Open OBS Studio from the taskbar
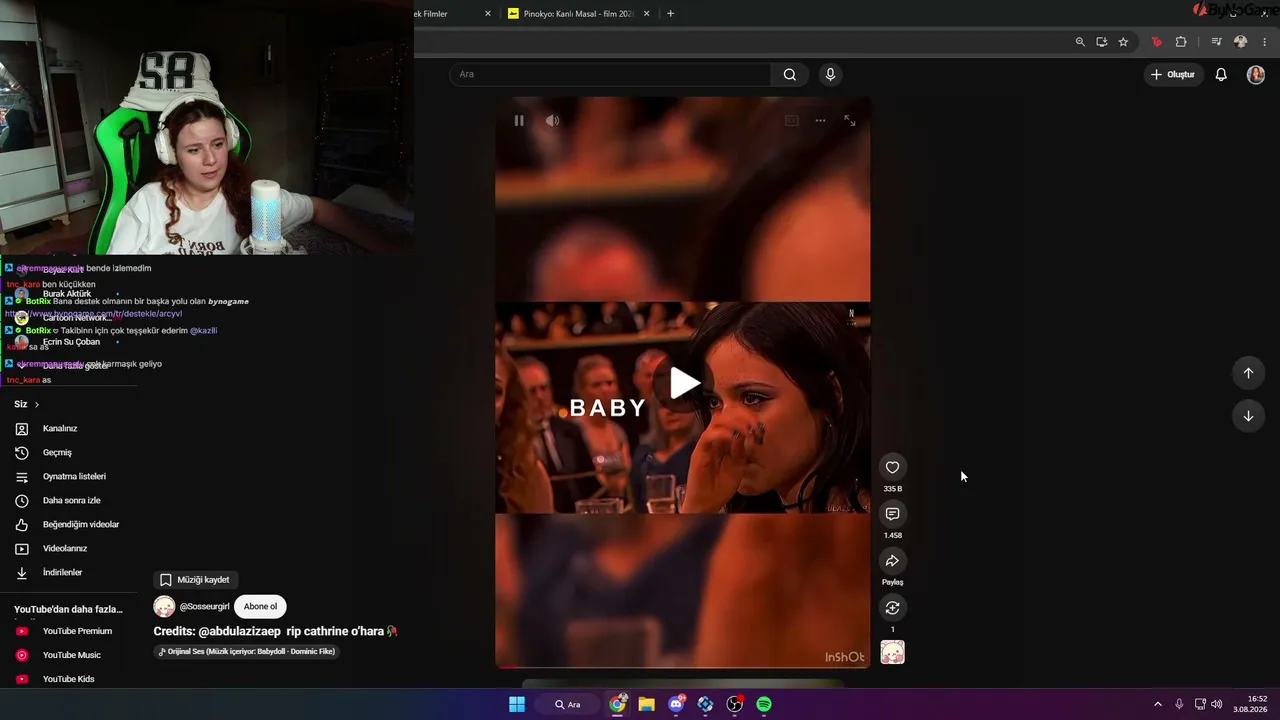 [x=735, y=705]
